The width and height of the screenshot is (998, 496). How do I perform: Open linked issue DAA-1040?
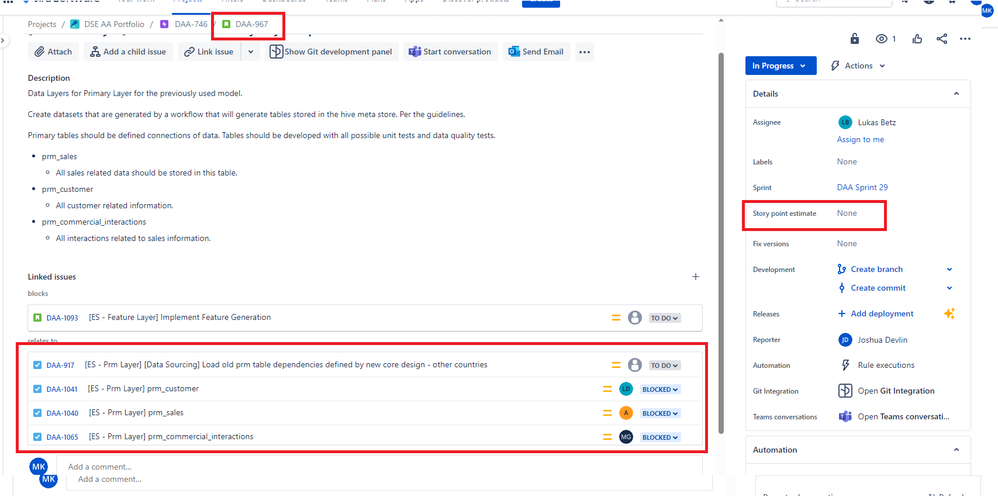[62, 413]
